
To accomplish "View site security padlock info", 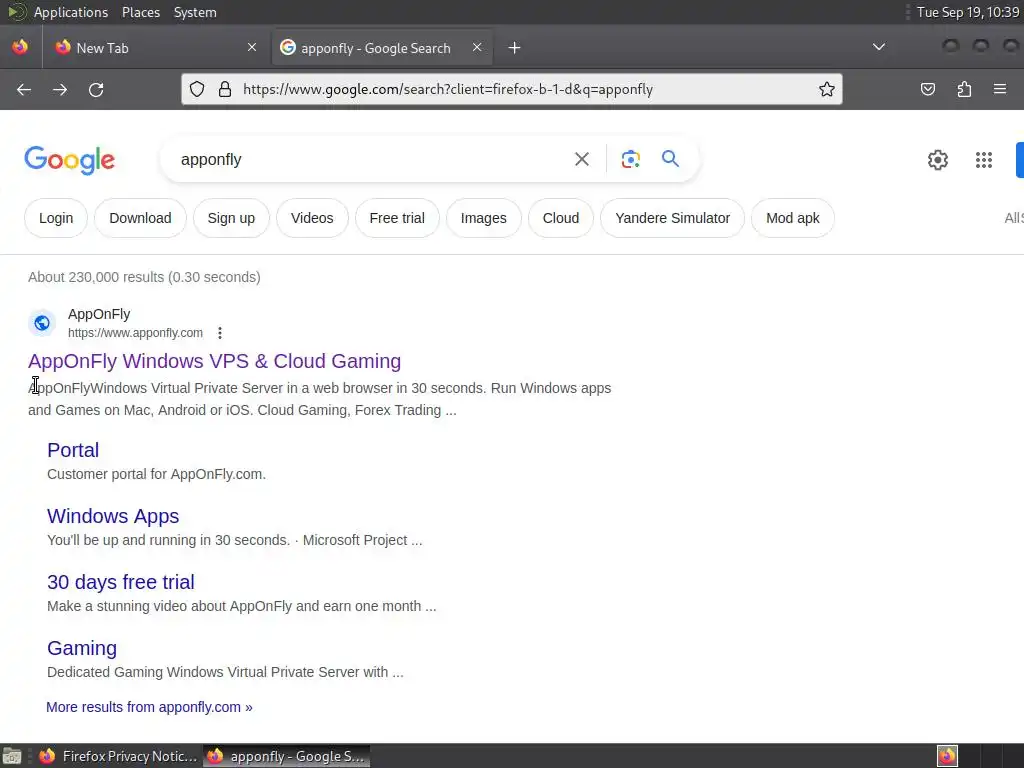I will point(225,89).
